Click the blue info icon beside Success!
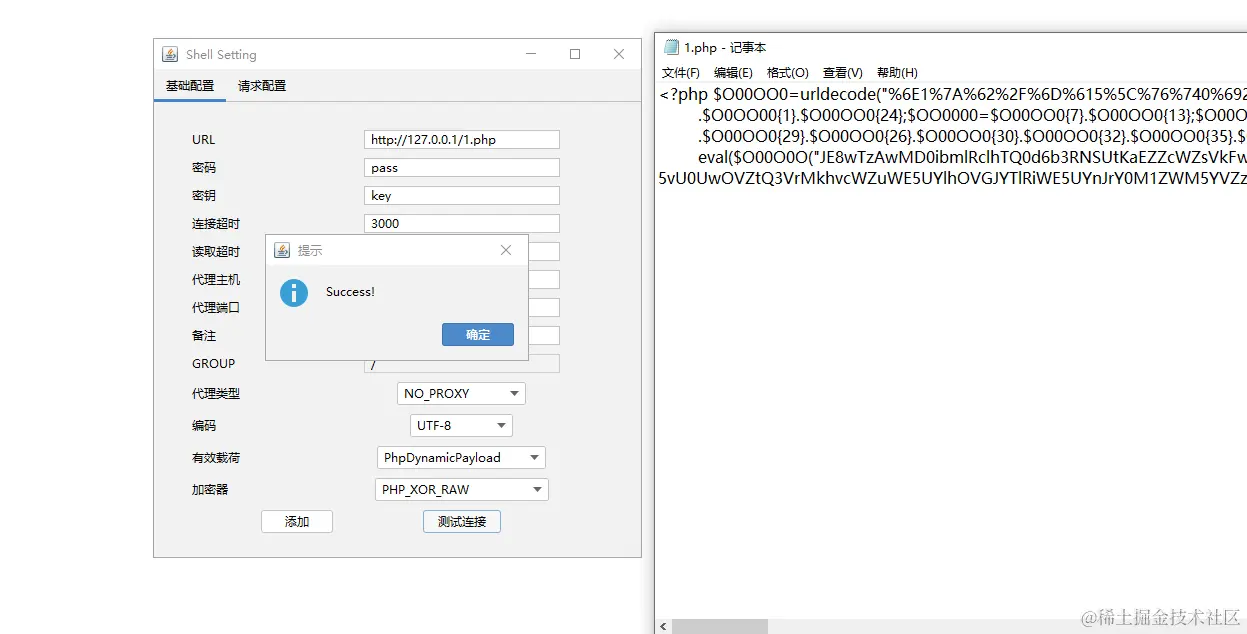Screen dimensions: 1247x634 294,292
